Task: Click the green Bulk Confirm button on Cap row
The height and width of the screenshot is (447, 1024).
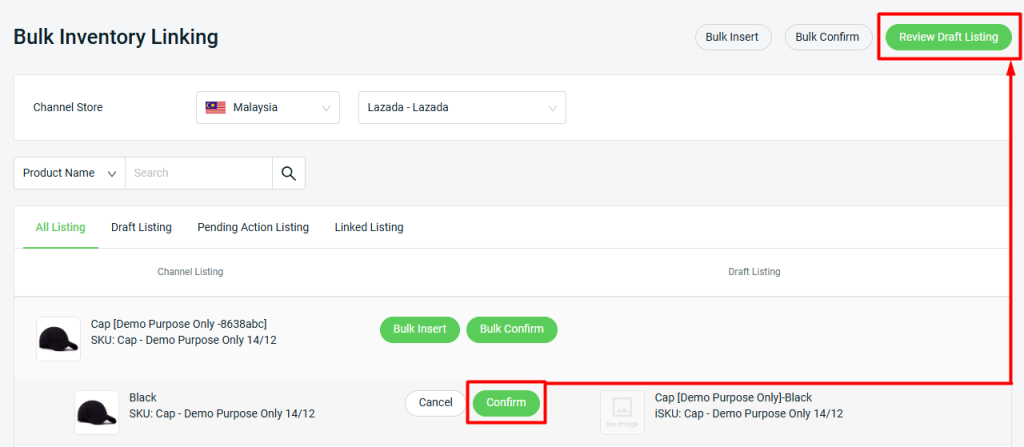Action: click(x=511, y=329)
